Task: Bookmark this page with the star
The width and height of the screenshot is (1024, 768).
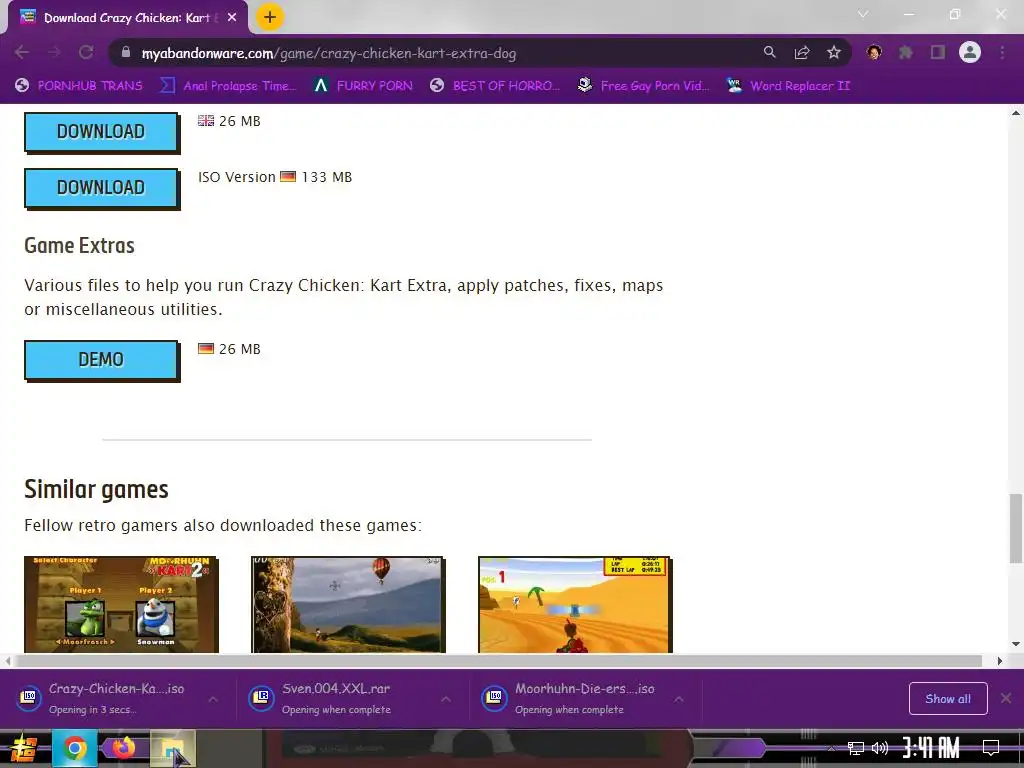Action: click(x=834, y=52)
